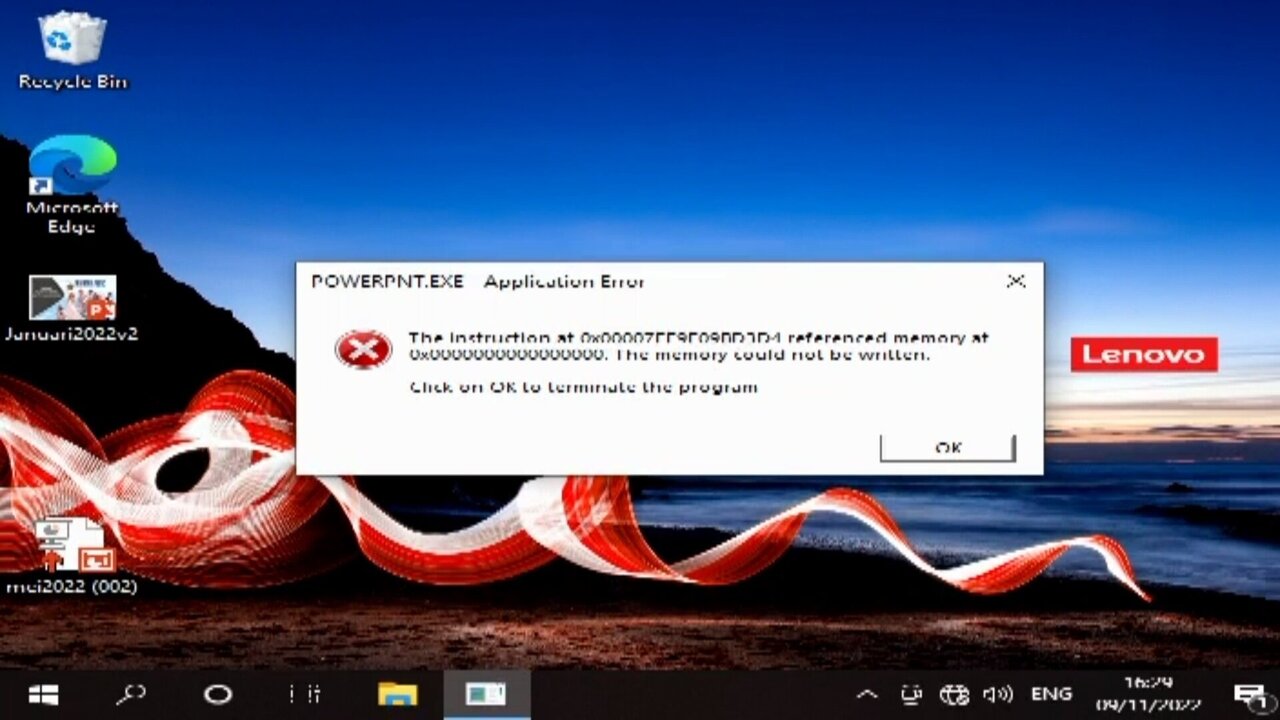
Task: Switch to the active app in taskbar
Action: 486,694
